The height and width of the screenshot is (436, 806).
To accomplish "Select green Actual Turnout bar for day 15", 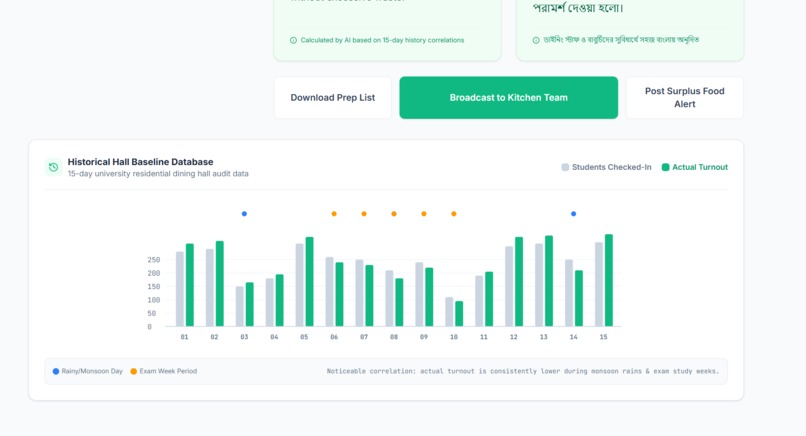I will point(609,280).
